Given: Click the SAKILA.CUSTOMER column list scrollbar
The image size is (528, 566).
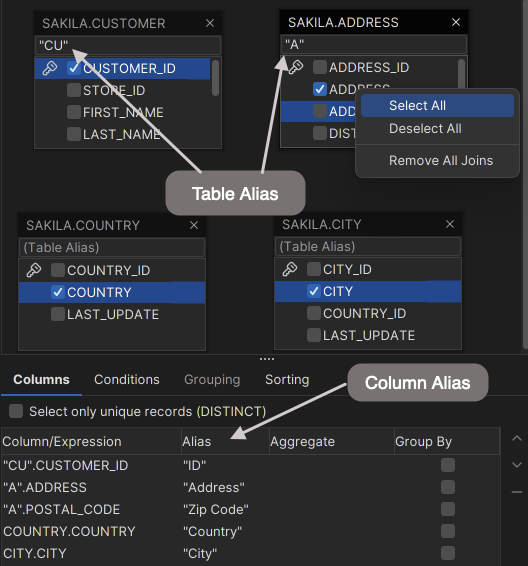Looking at the screenshot, I should (x=215, y=78).
